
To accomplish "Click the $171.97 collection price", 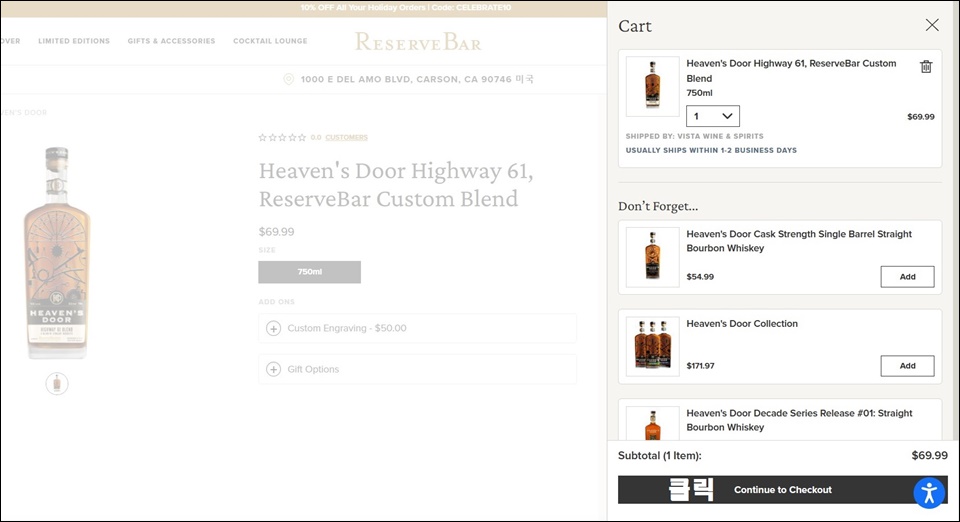I will pyautogui.click(x=700, y=366).
